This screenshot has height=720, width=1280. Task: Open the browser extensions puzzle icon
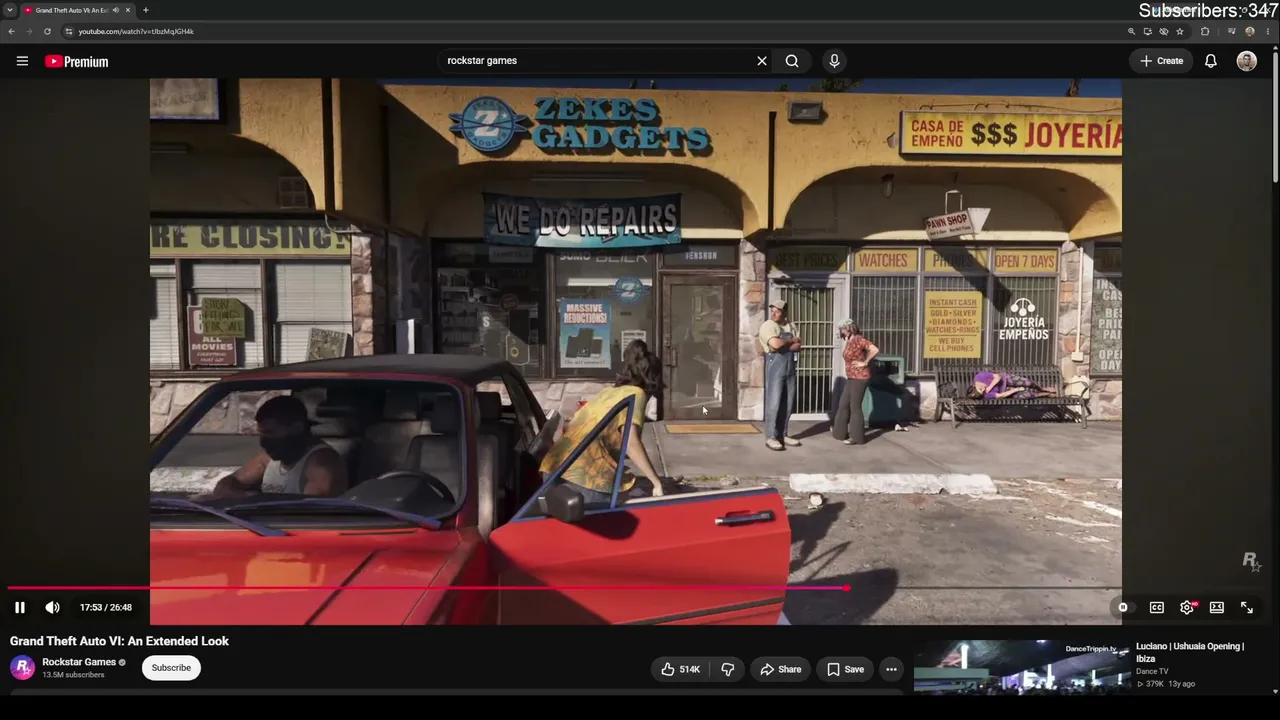click(x=1205, y=31)
